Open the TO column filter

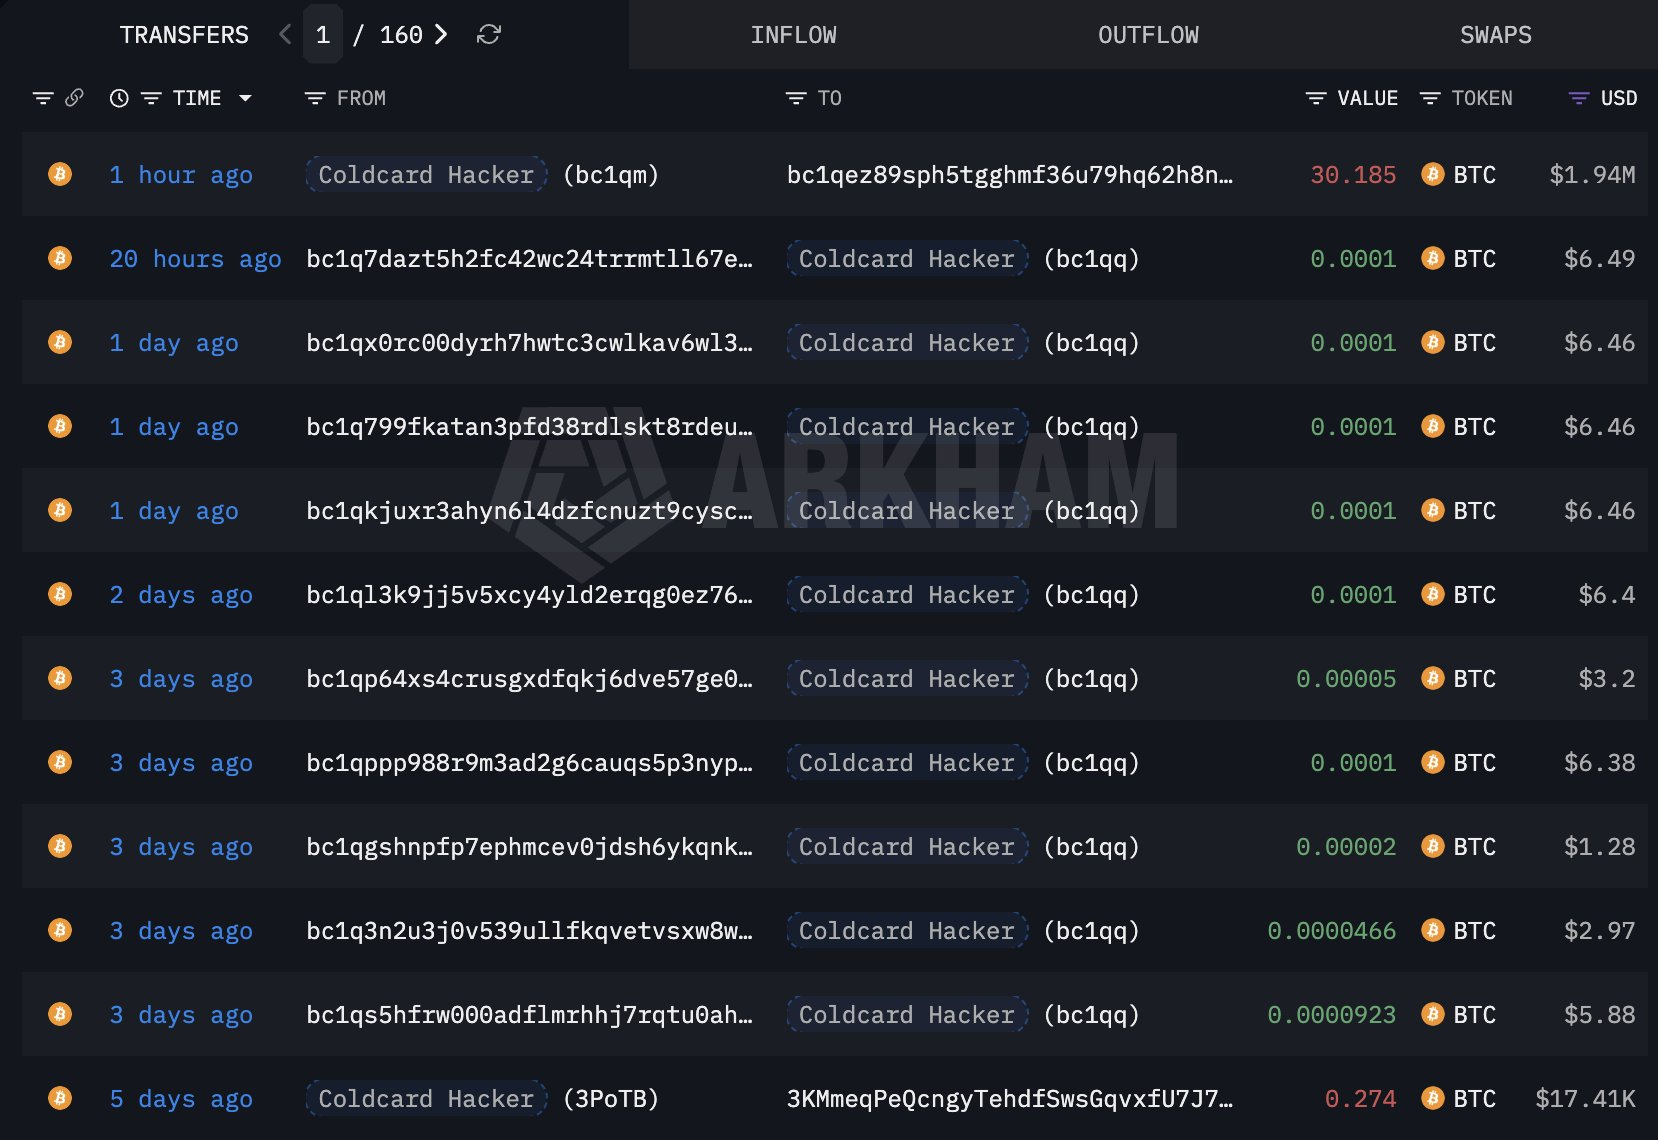coord(796,98)
